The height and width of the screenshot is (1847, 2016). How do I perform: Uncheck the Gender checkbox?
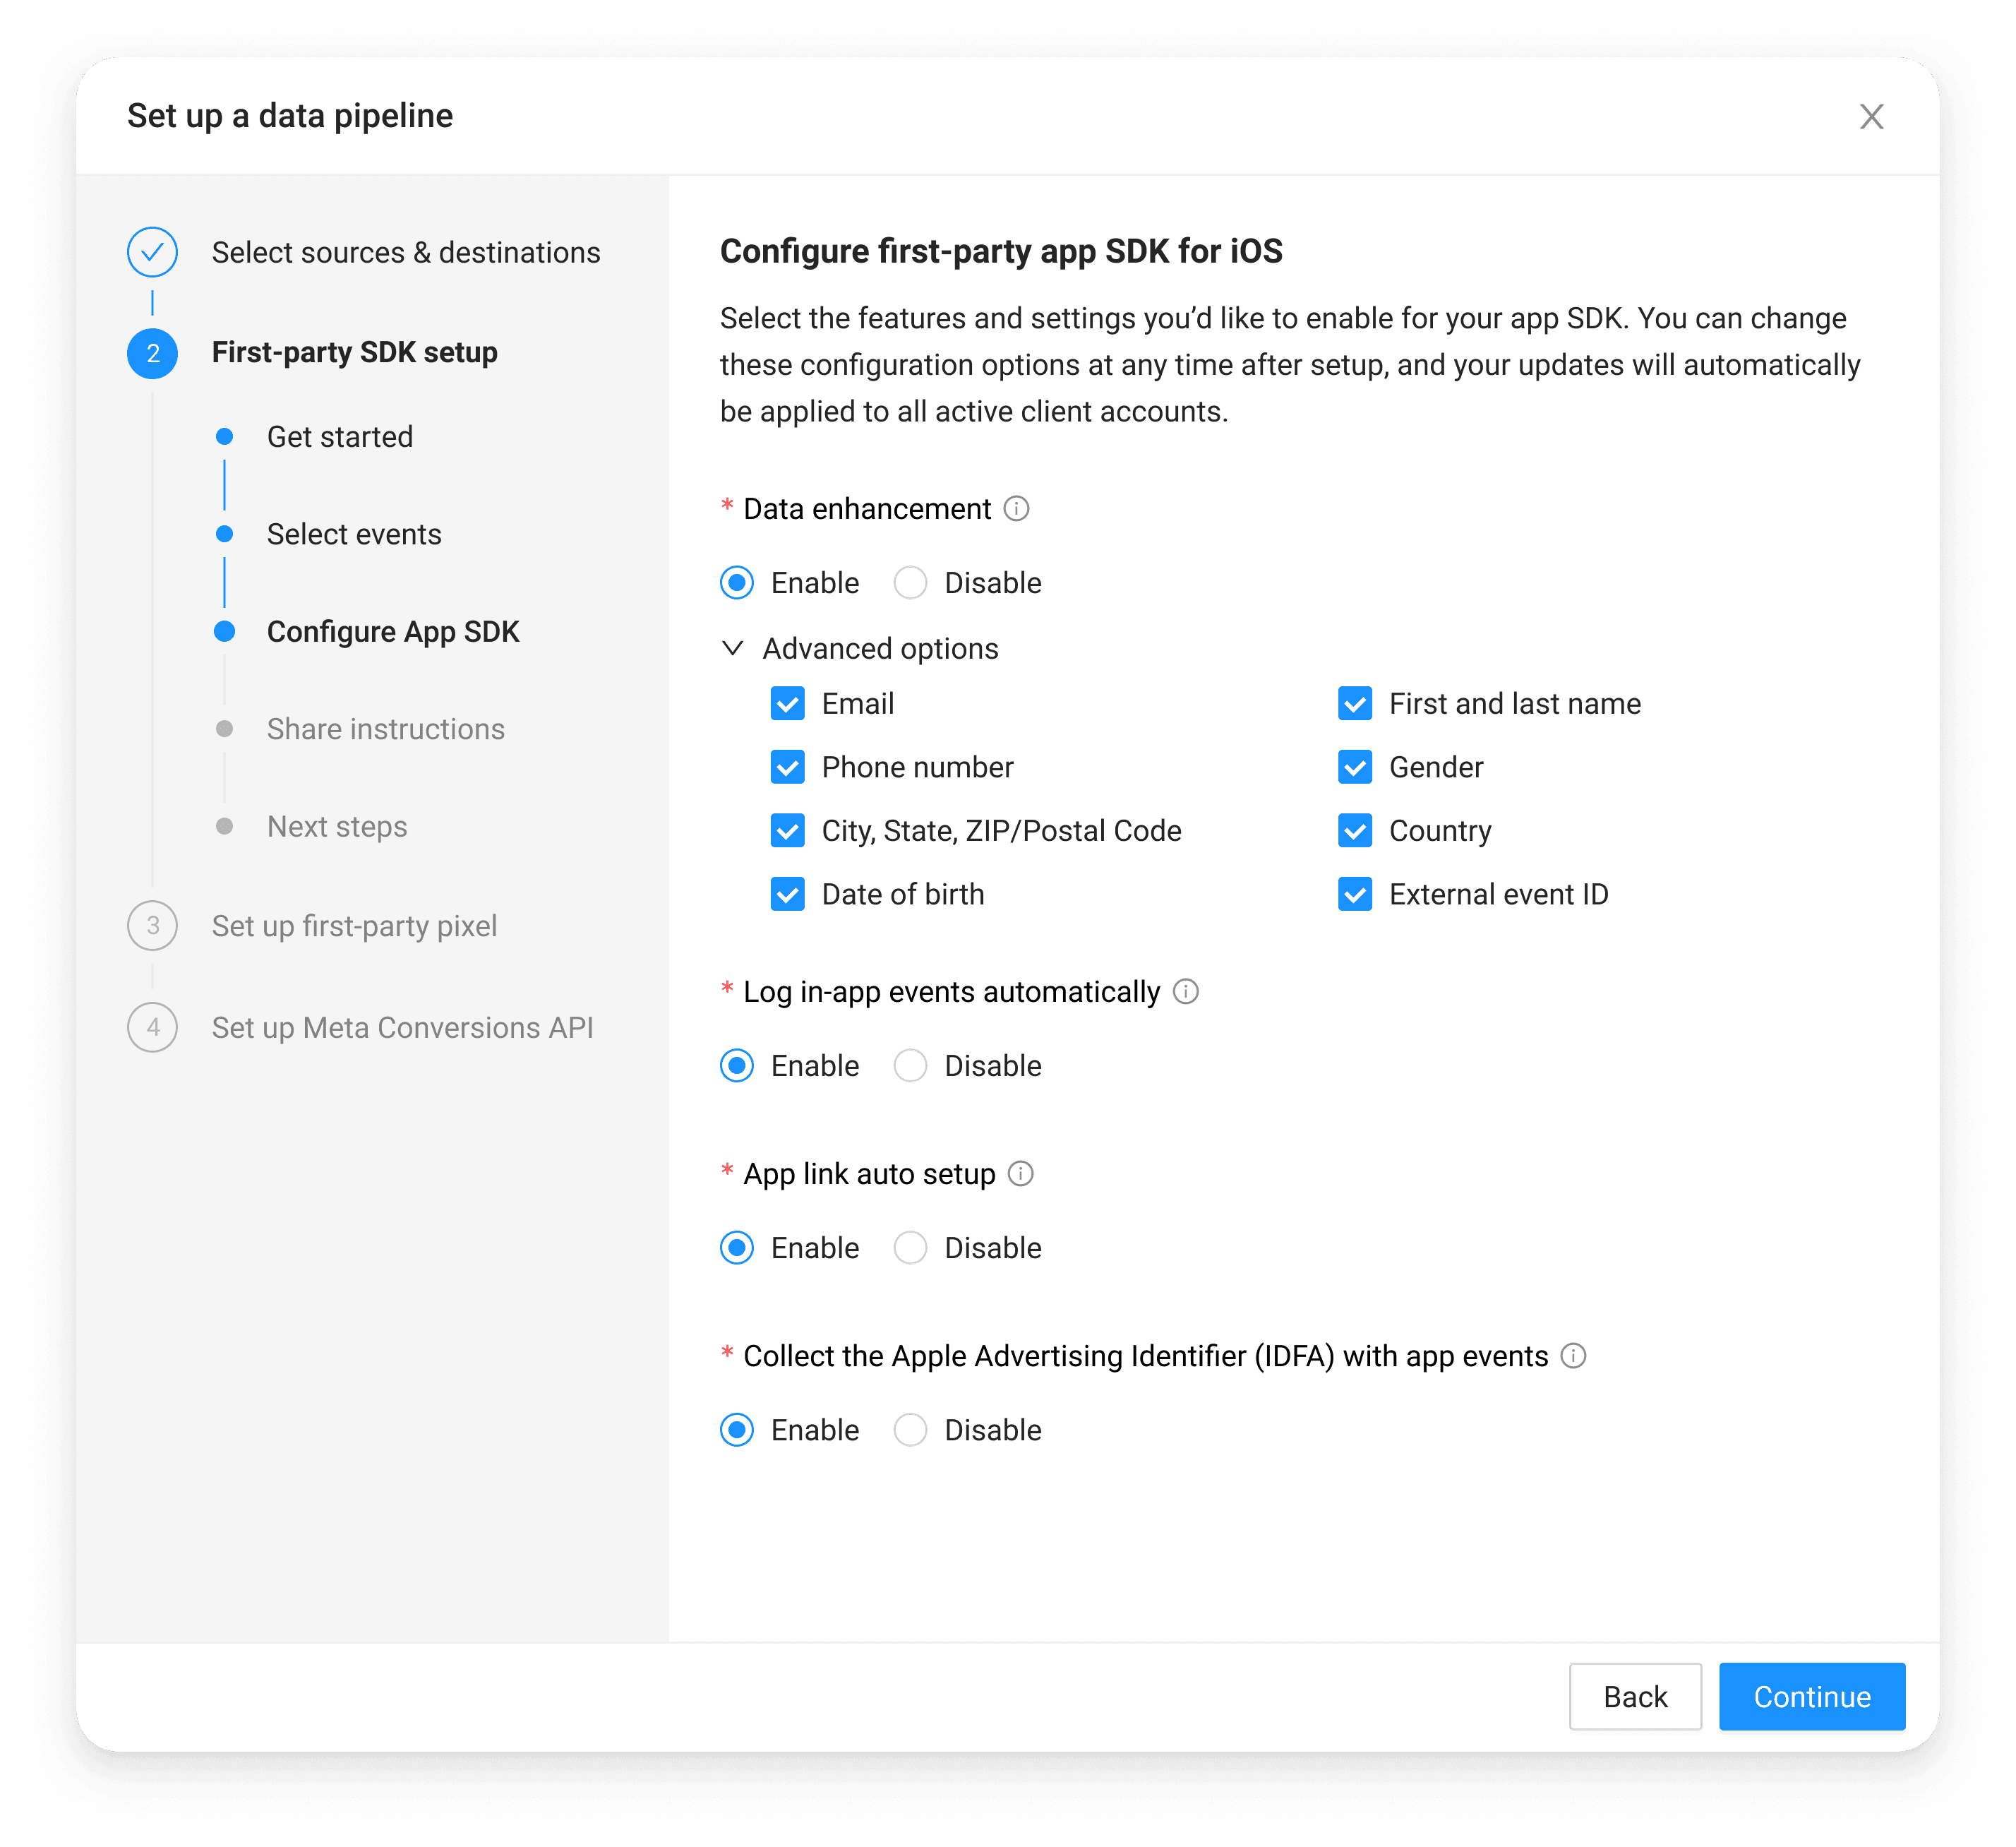[1355, 768]
